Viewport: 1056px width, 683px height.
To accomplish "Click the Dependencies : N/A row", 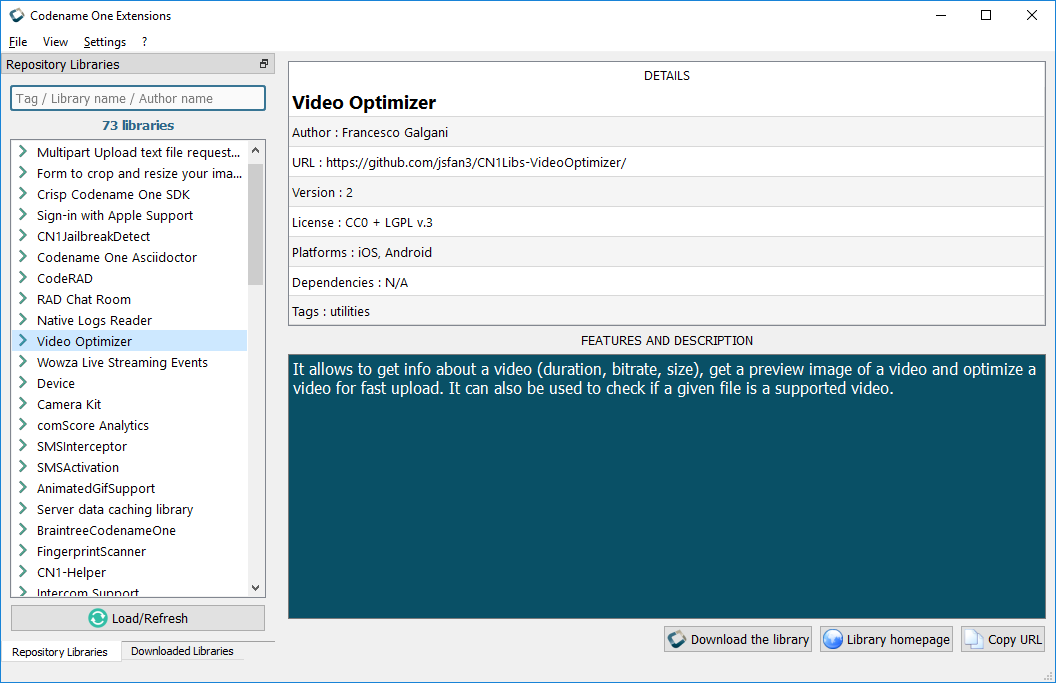I will point(667,282).
